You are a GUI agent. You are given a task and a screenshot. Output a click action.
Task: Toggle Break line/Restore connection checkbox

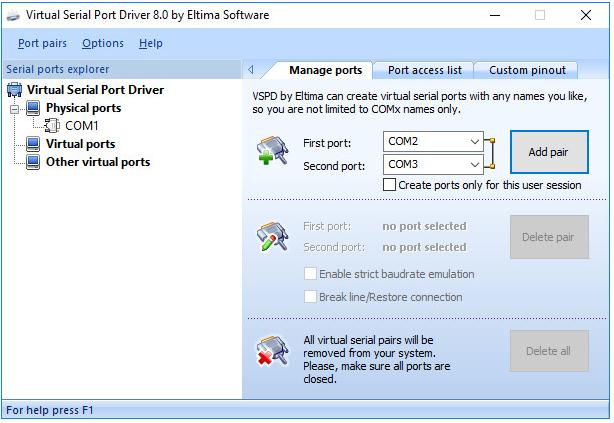coord(310,297)
